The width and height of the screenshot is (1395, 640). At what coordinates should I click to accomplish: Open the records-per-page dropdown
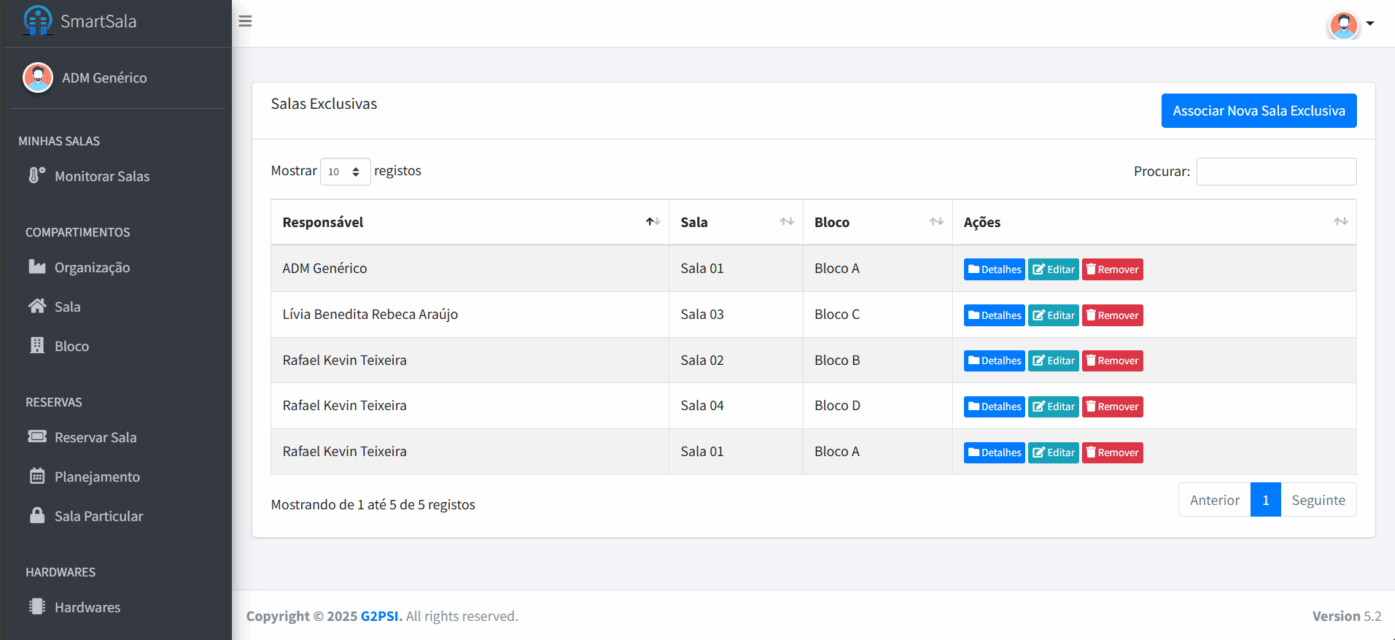pos(345,172)
